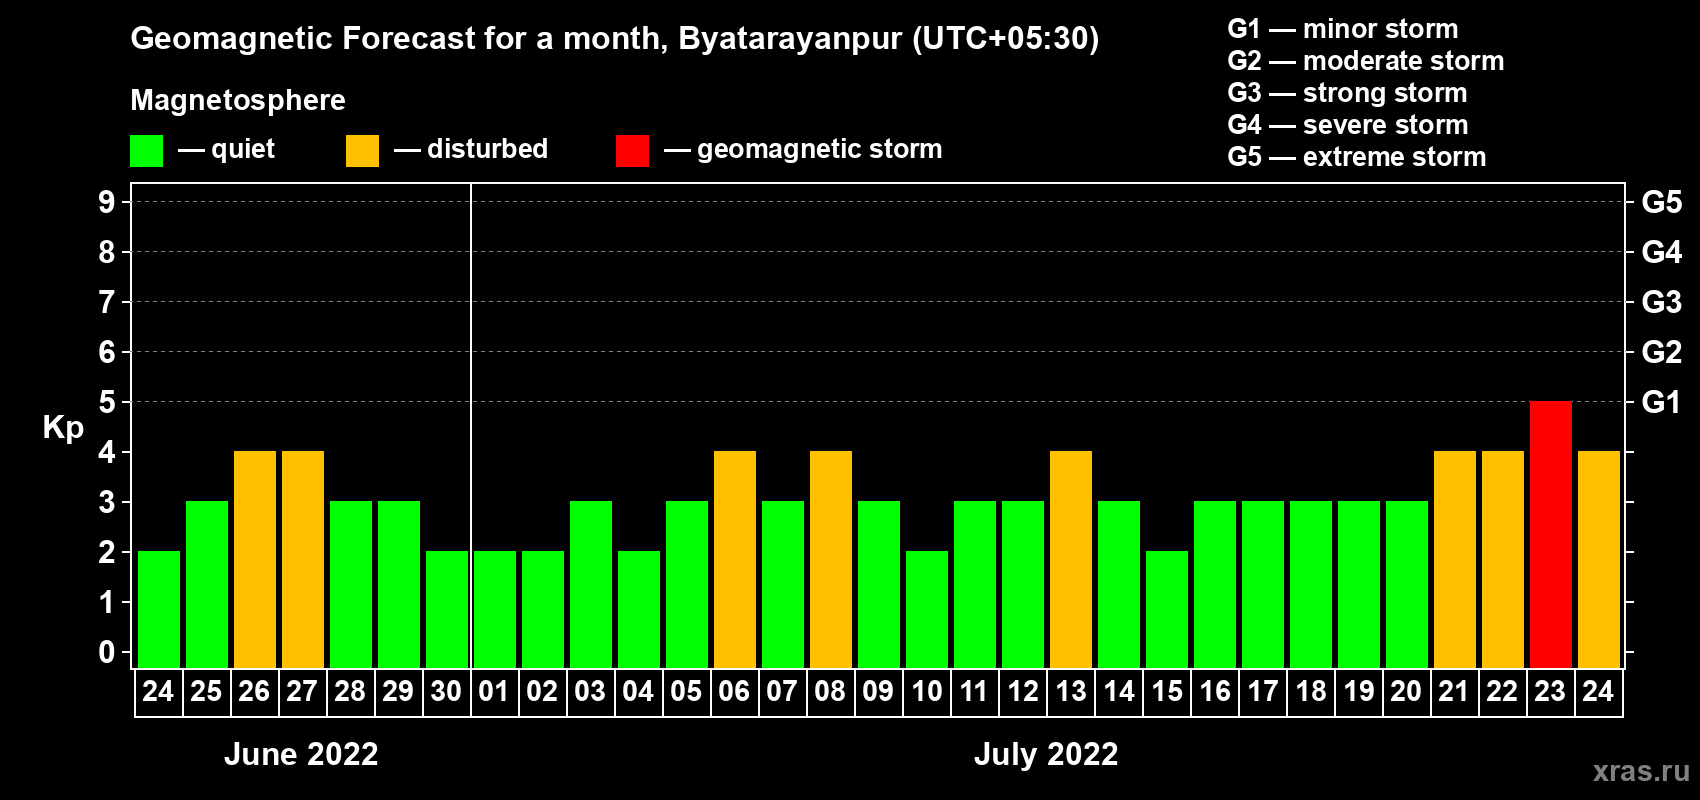This screenshot has height=800, width=1700.
Task: Click the orange bar for June 26
Action: 254,559
